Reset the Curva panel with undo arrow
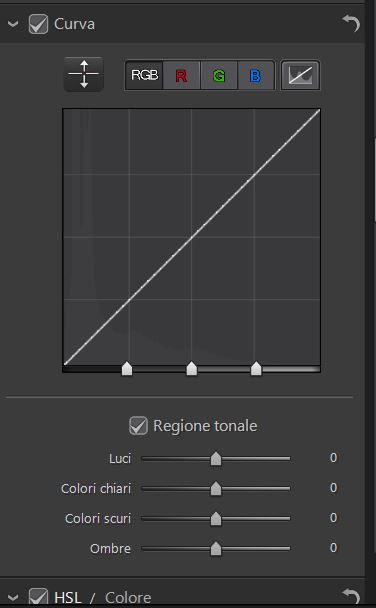 [351, 24]
